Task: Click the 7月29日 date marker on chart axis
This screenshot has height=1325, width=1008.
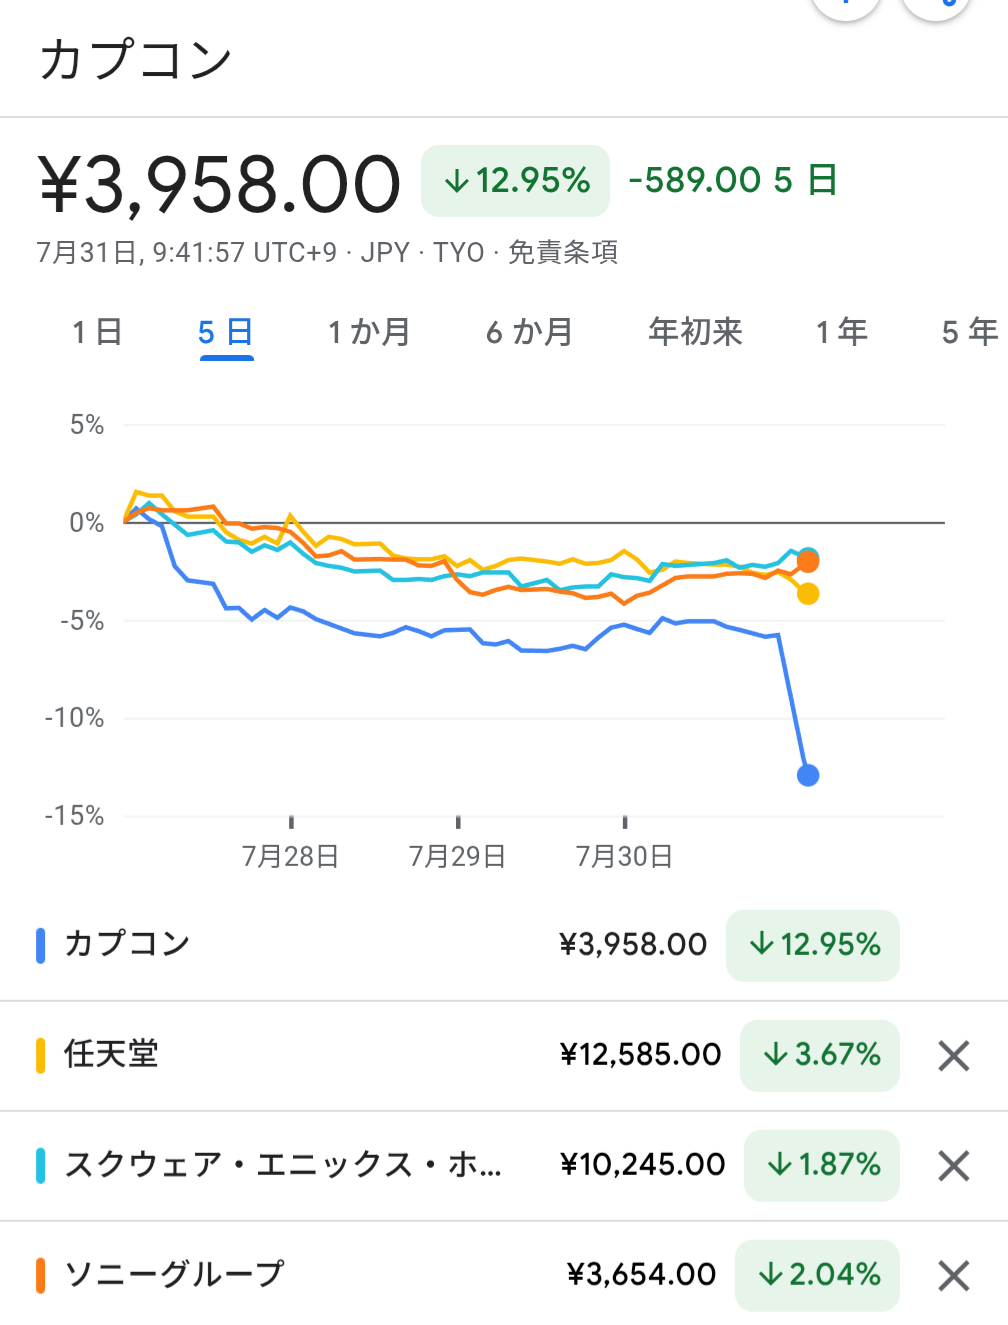Action: (x=457, y=855)
